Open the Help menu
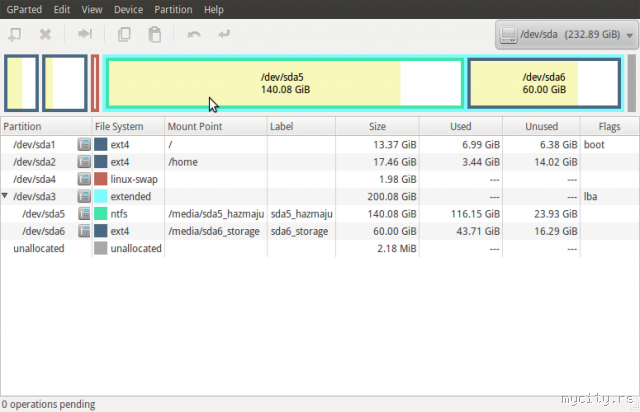This screenshot has height=412, width=640. point(213,9)
